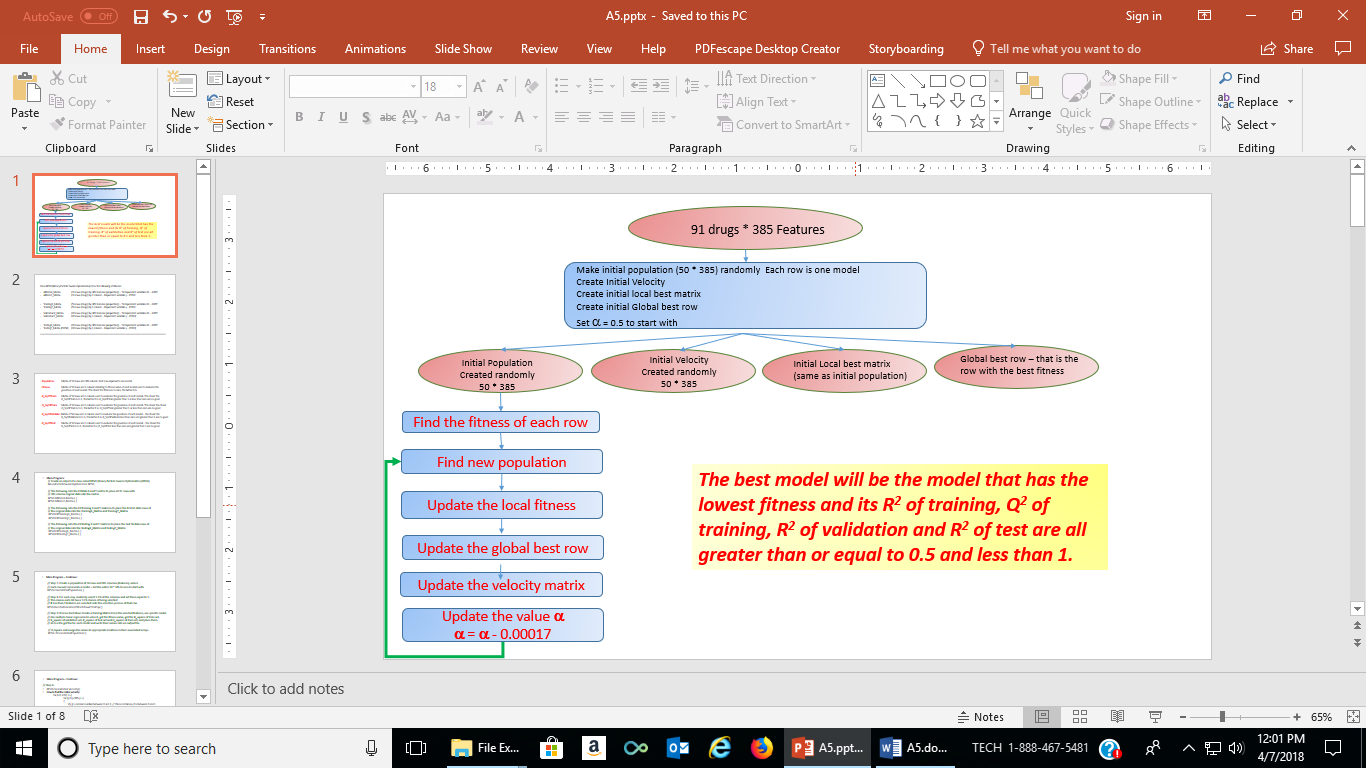Click the zoom level 65% value
The height and width of the screenshot is (768, 1366).
(1321, 717)
